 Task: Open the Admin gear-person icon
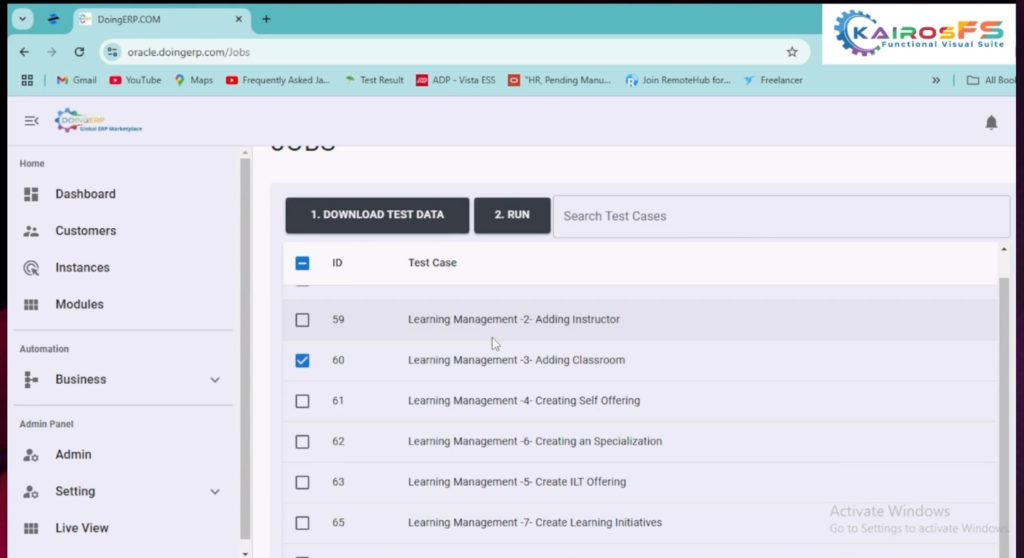pos(31,455)
